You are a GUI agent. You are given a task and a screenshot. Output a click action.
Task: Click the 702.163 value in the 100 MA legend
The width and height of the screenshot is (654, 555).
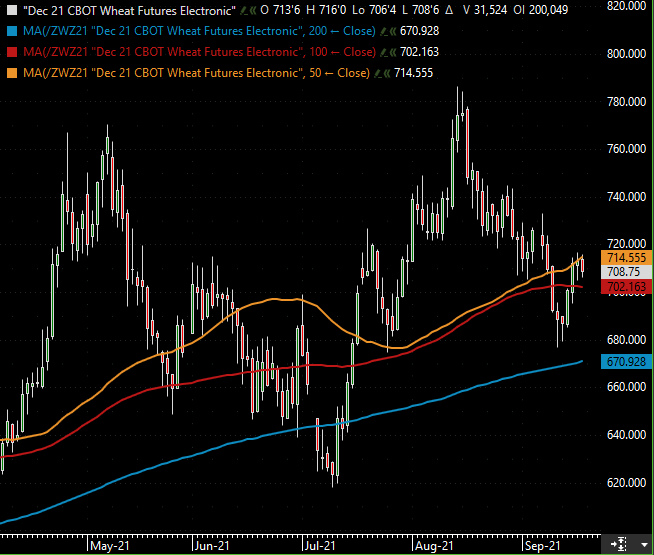tap(419, 52)
